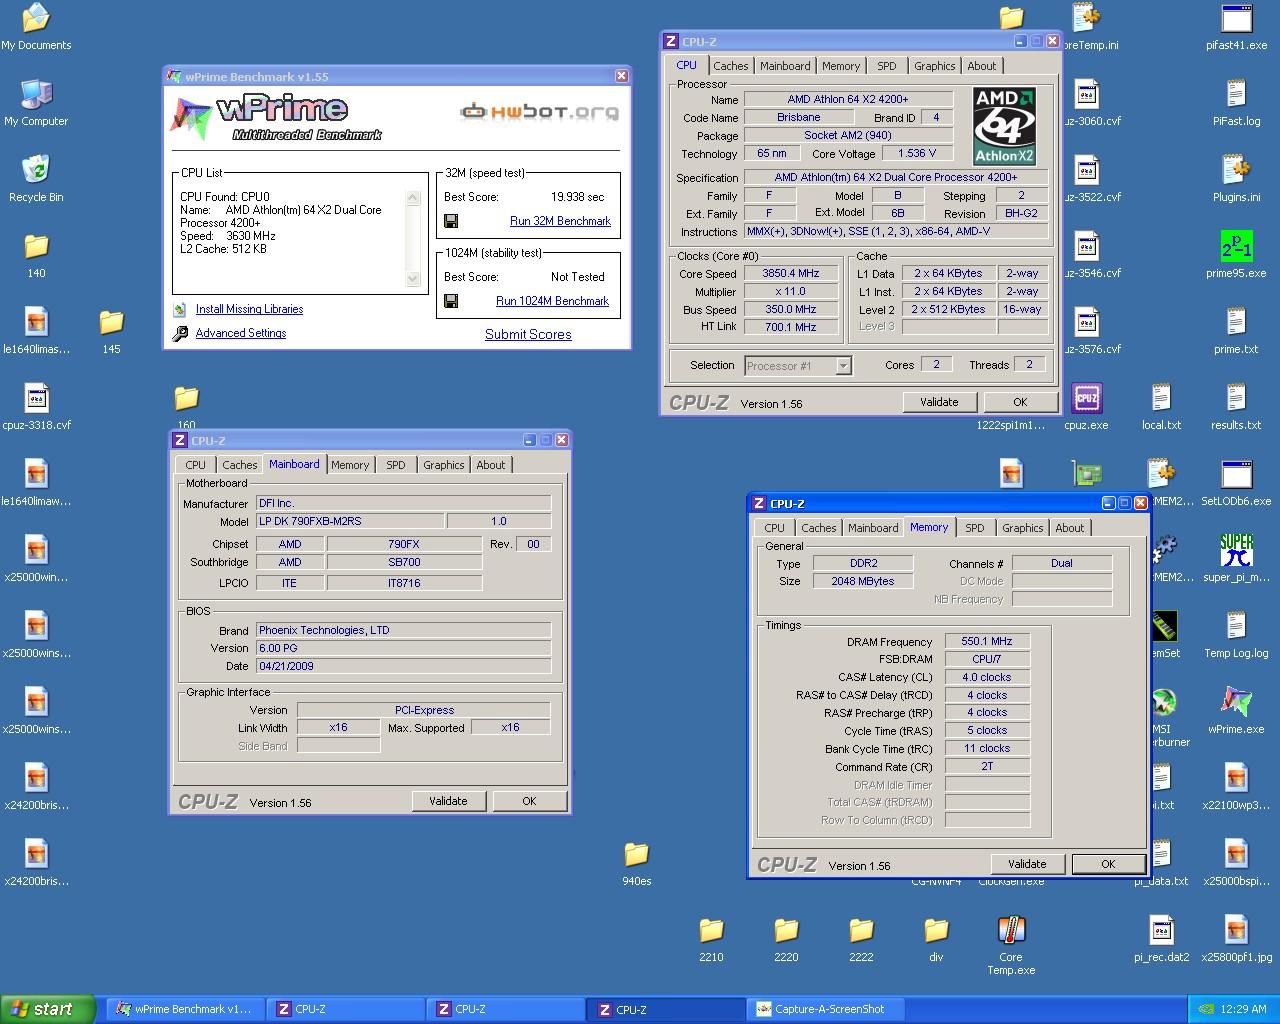Open the 940es folder icon

pyautogui.click(x=636, y=863)
